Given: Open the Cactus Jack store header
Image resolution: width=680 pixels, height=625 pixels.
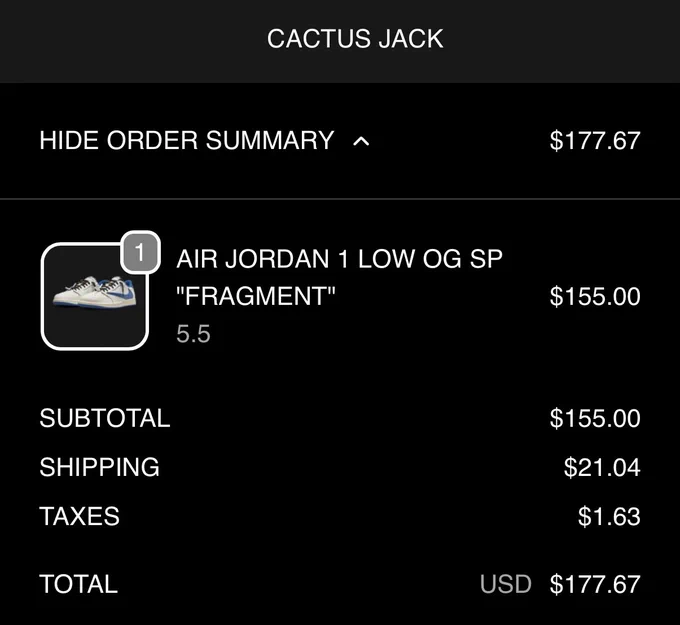Looking at the screenshot, I should pos(355,39).
